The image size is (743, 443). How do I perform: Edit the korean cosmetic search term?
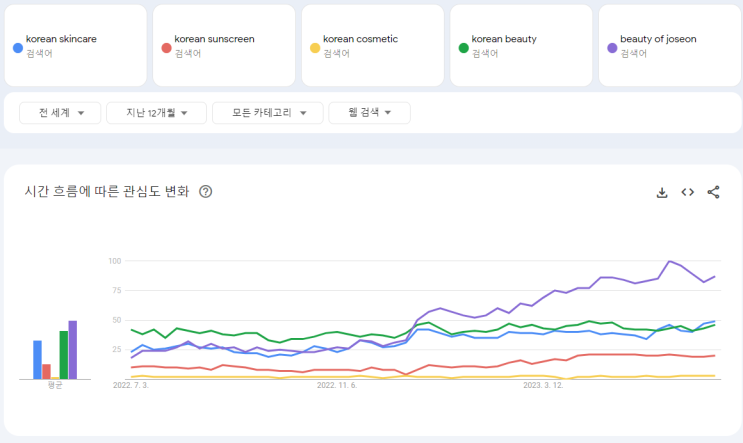(x=360, y=40)
